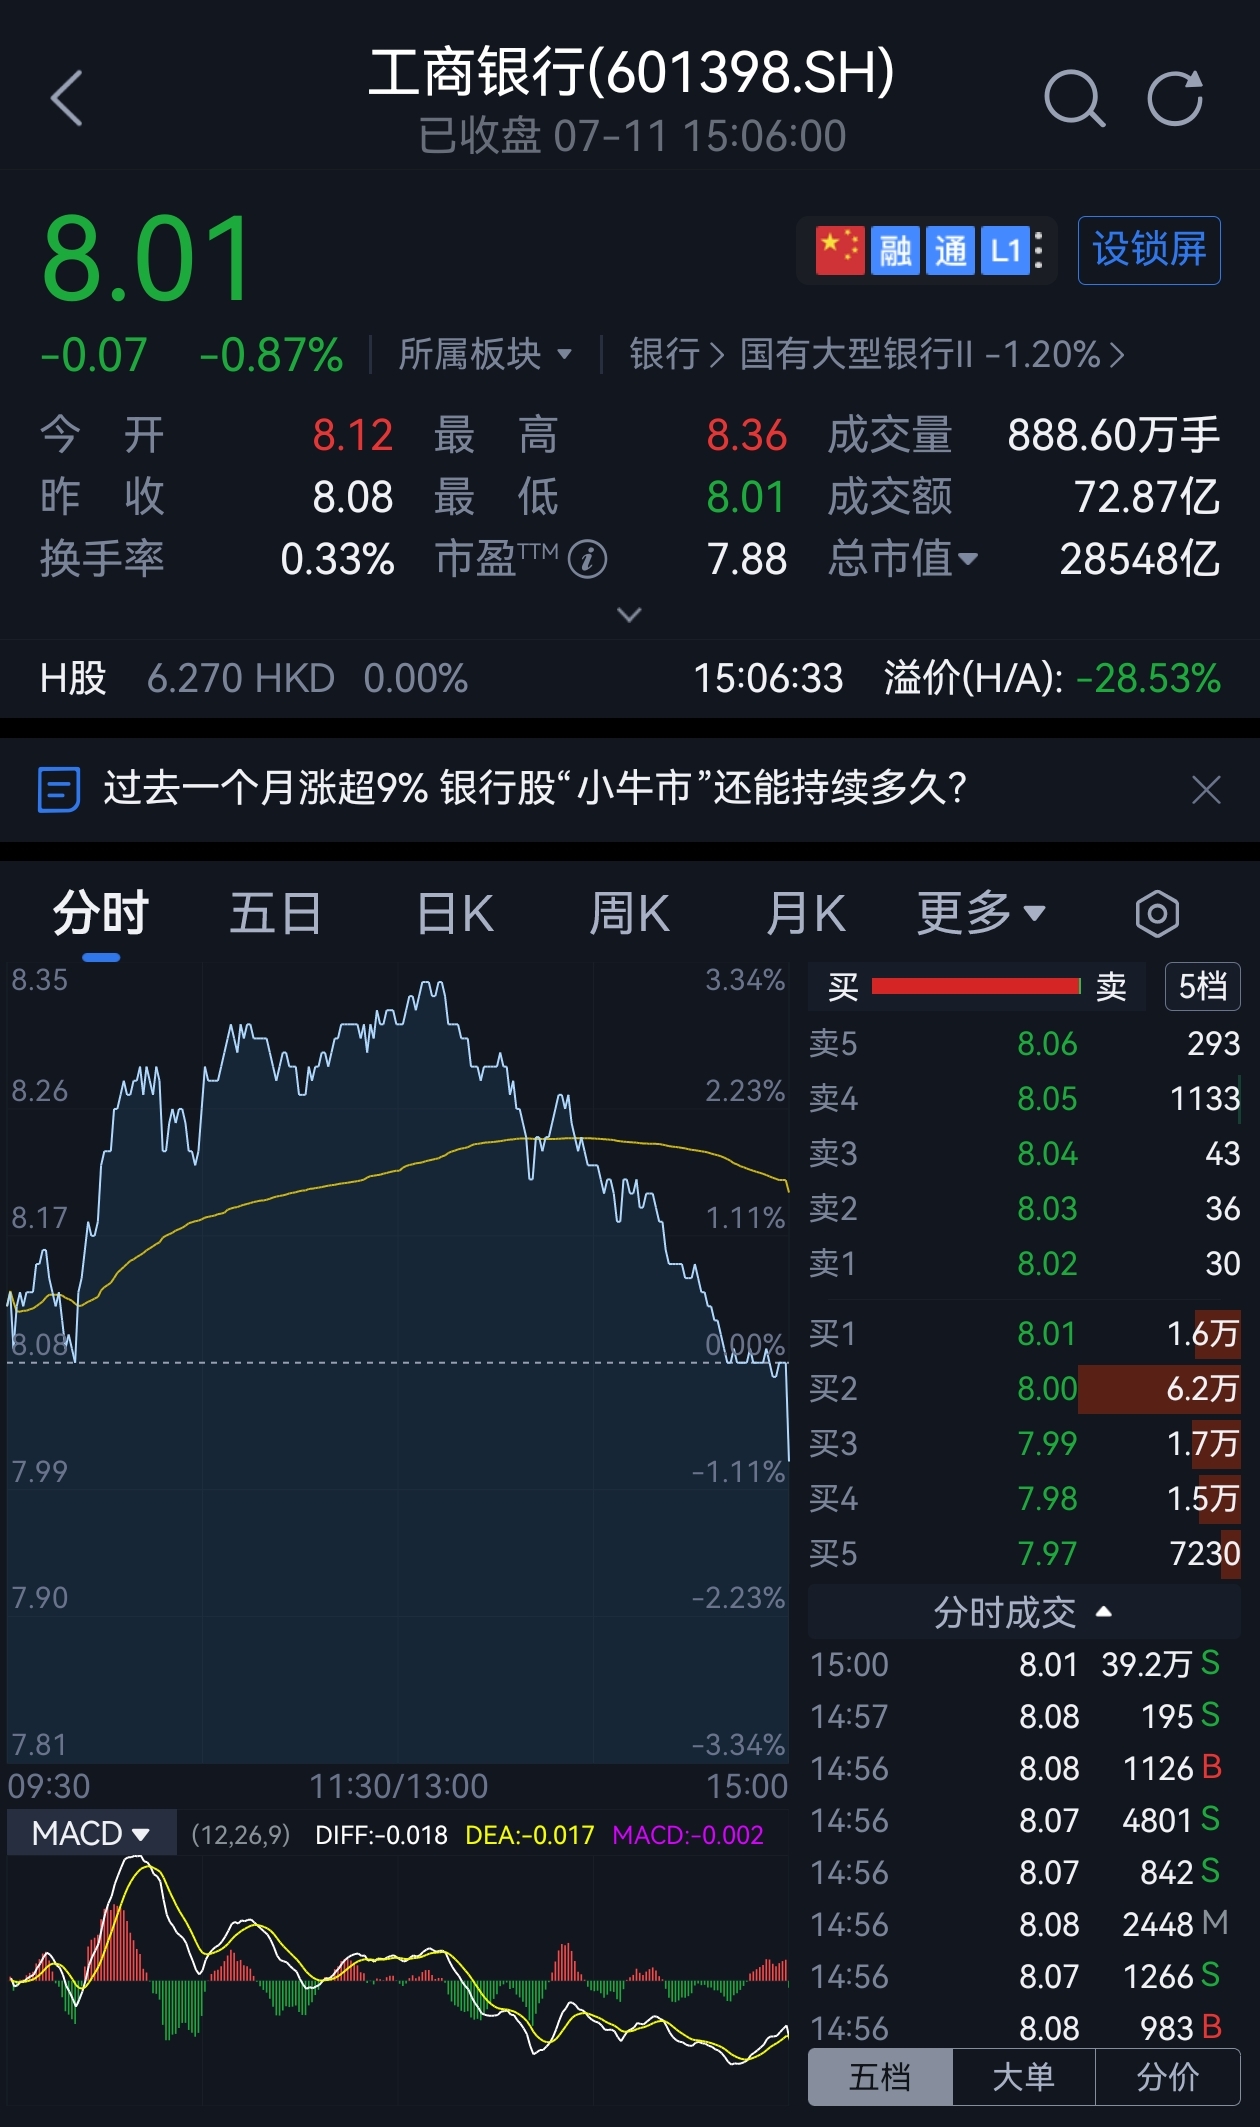Read the bank stock bull market news
Screen dimensions: 1260x2127
coord(535,789)
